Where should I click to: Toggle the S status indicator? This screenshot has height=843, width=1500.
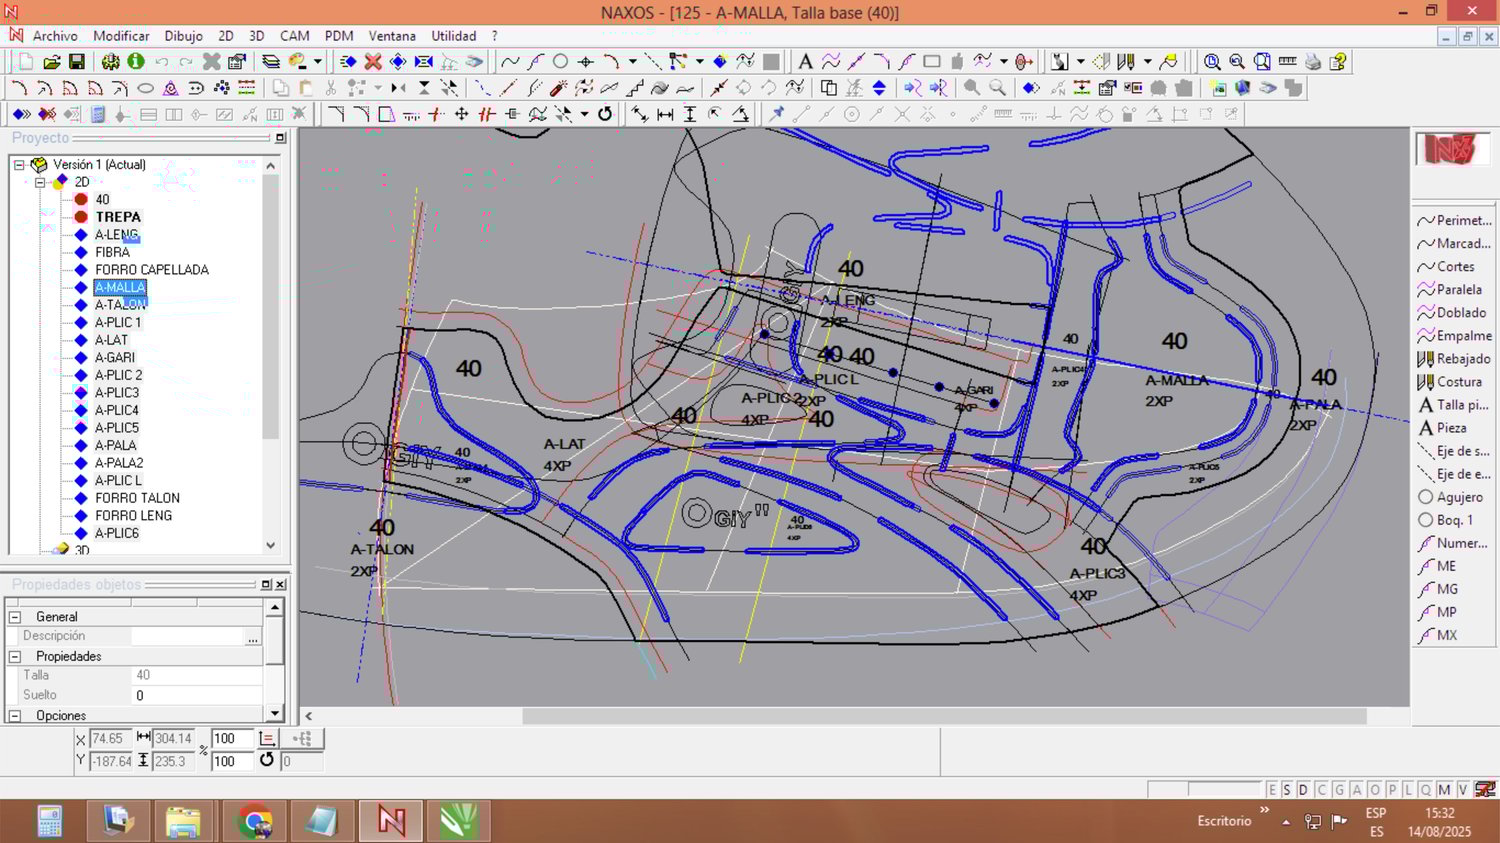pos(1287,790)
